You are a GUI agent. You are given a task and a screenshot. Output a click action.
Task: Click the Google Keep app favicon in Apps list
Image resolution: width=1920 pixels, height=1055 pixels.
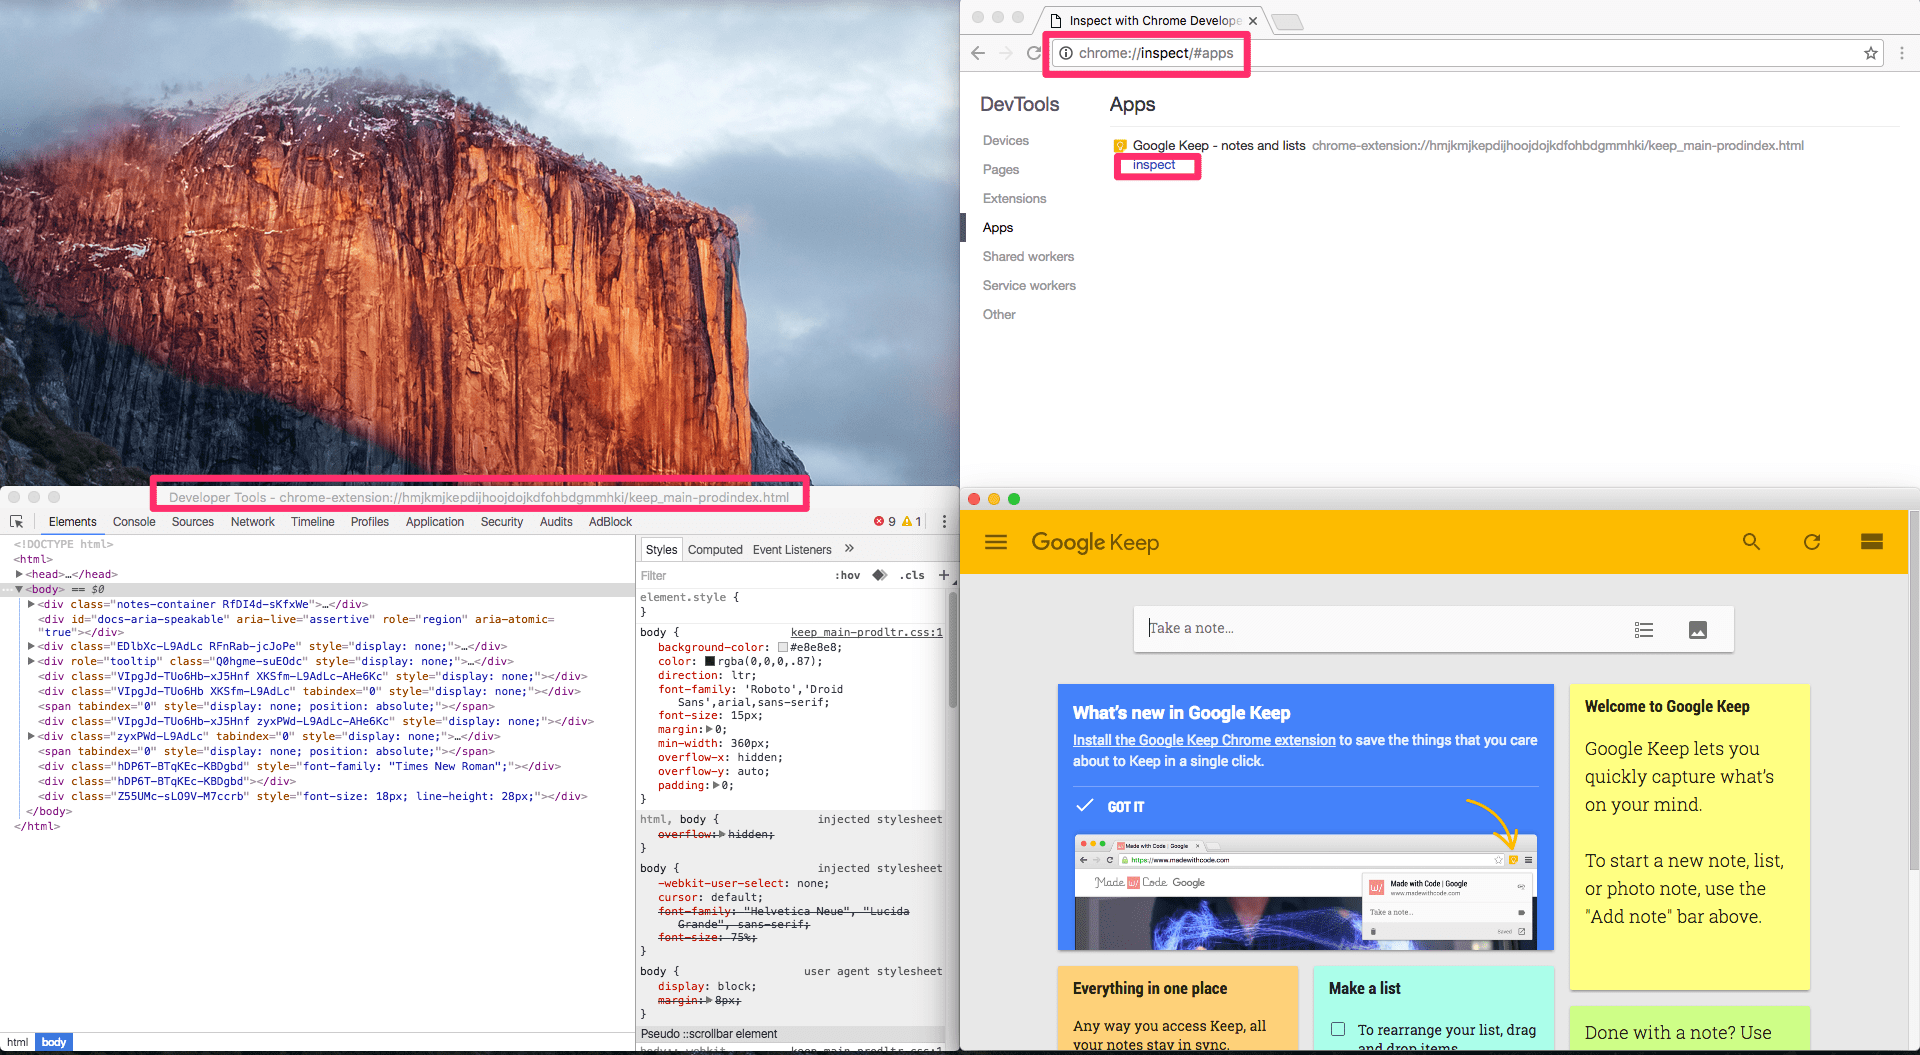tap(1120, 146)
